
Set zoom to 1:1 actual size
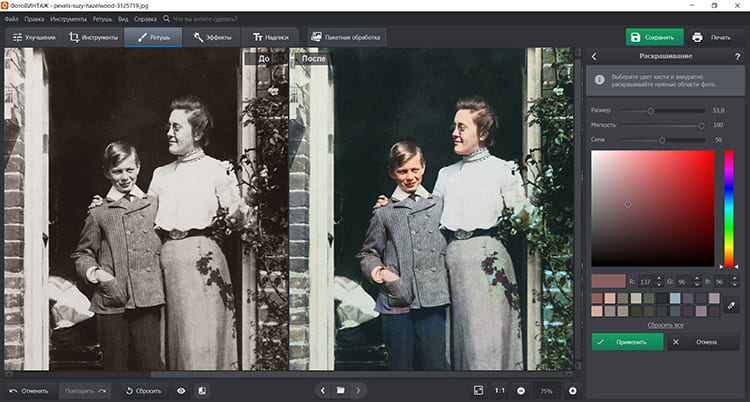coord(499,390)
